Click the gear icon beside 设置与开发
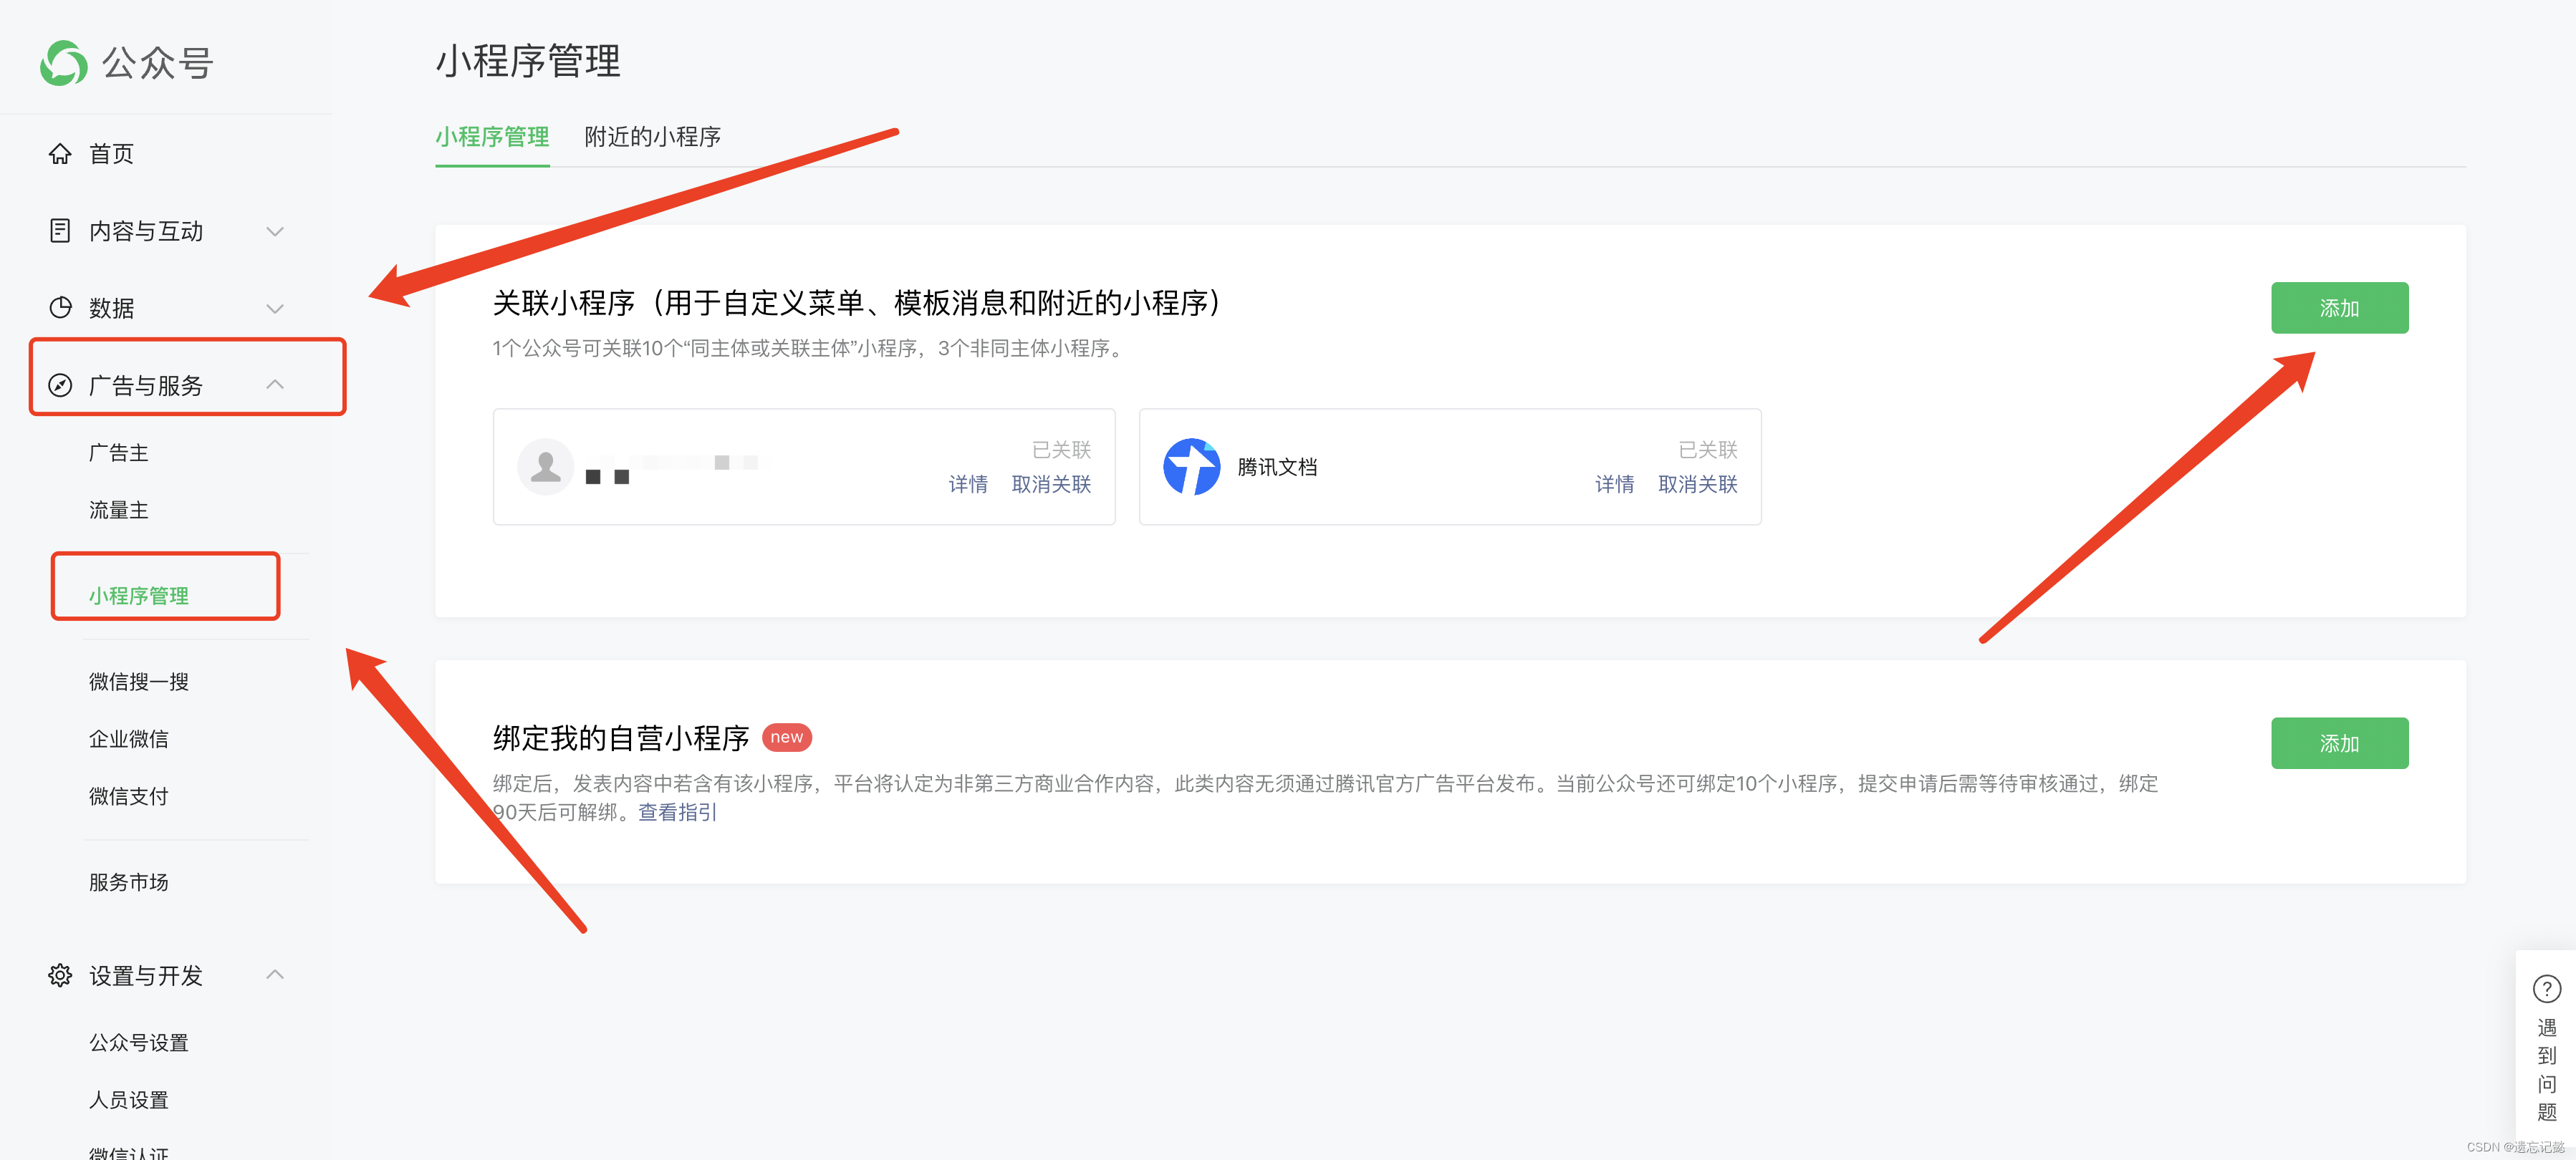2576x1160 pixels. (x=60, y=975)
